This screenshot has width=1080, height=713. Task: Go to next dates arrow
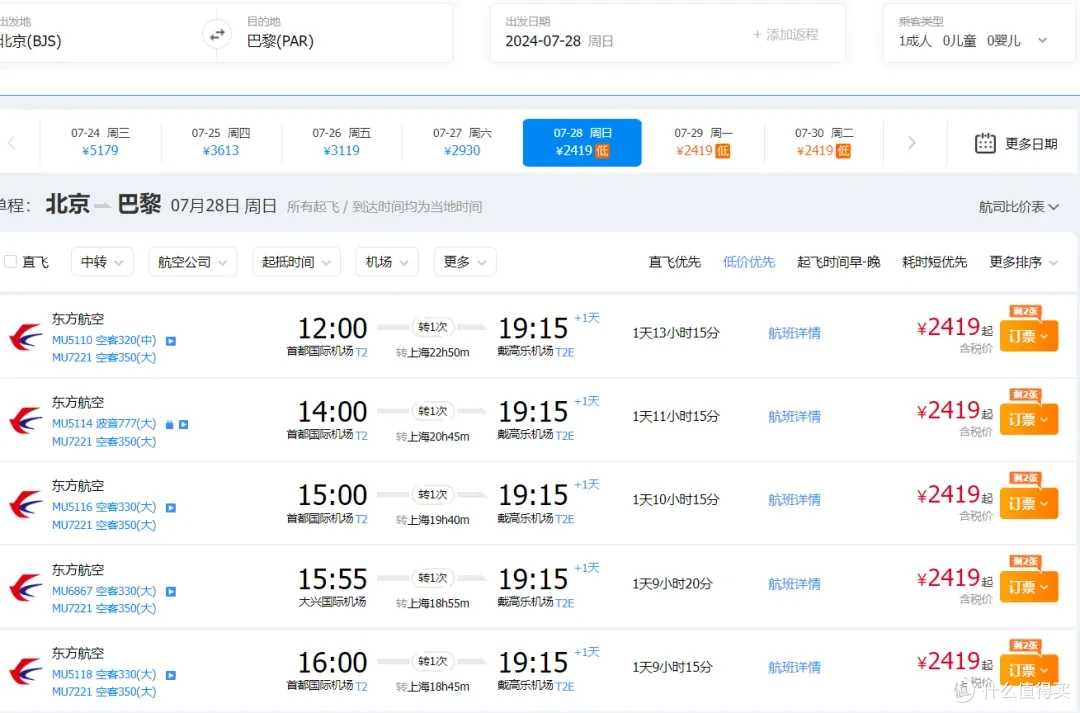[912, 143]
